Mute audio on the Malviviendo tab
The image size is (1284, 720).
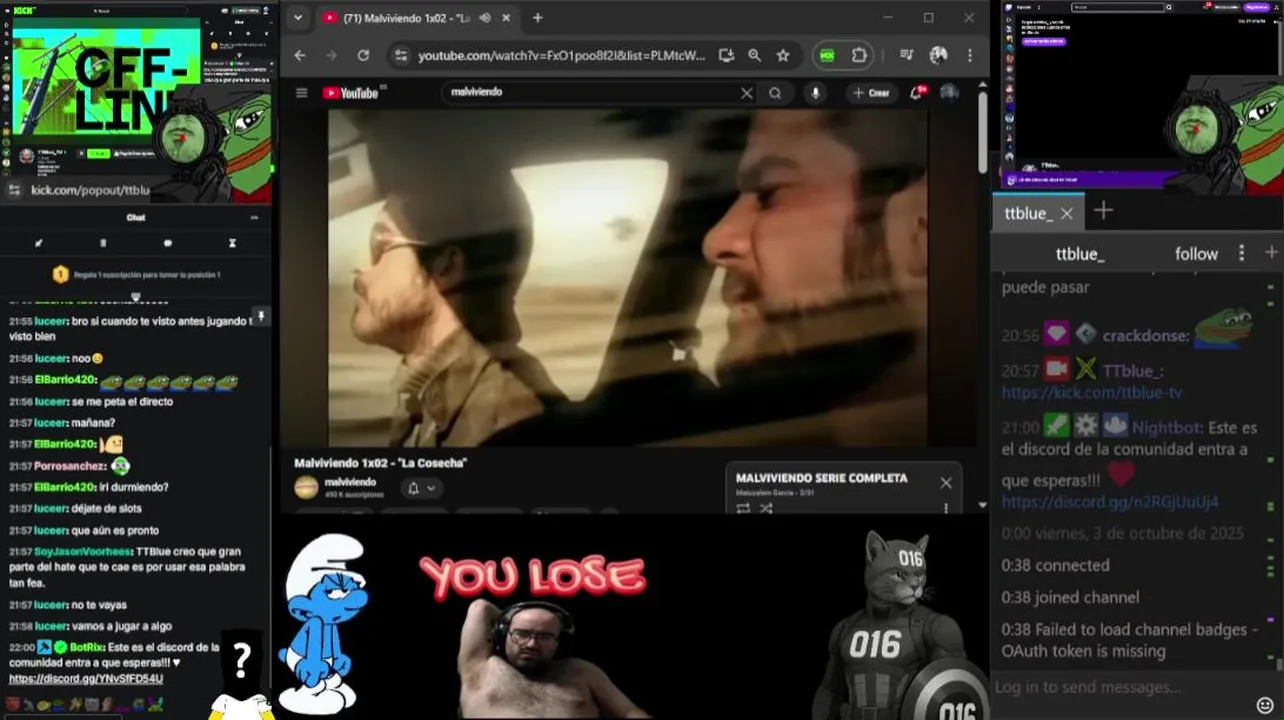click(485, 18)
